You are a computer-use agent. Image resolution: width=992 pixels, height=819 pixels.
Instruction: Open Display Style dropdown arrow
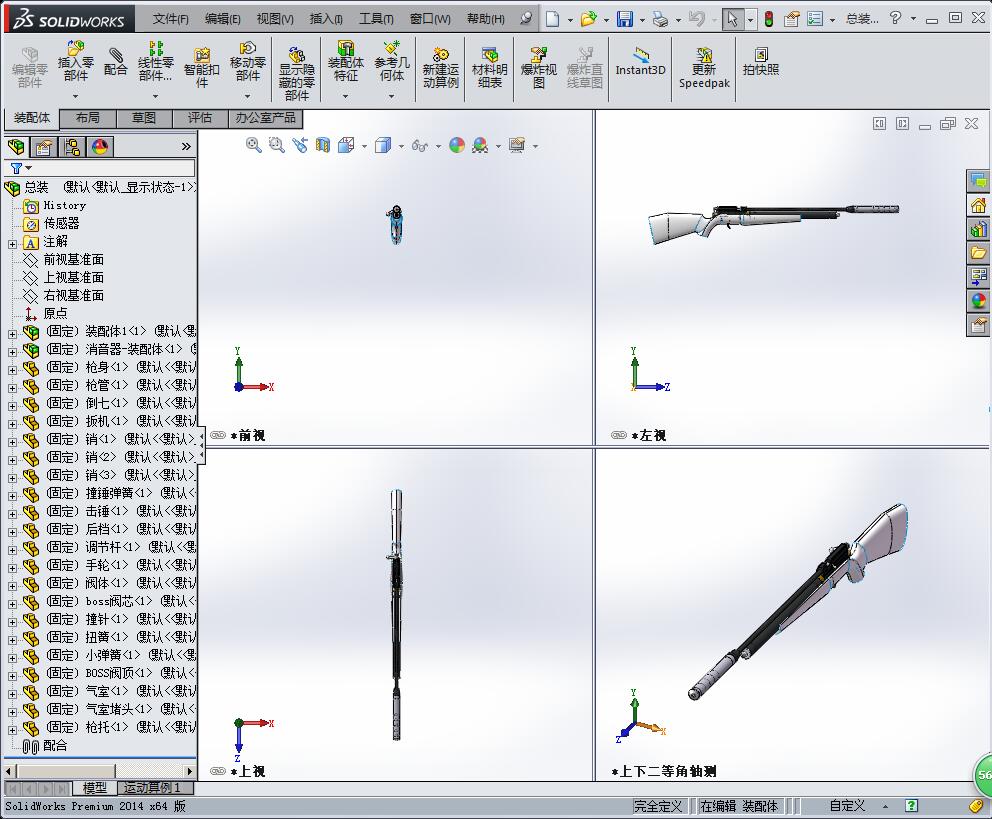point(401,146)
